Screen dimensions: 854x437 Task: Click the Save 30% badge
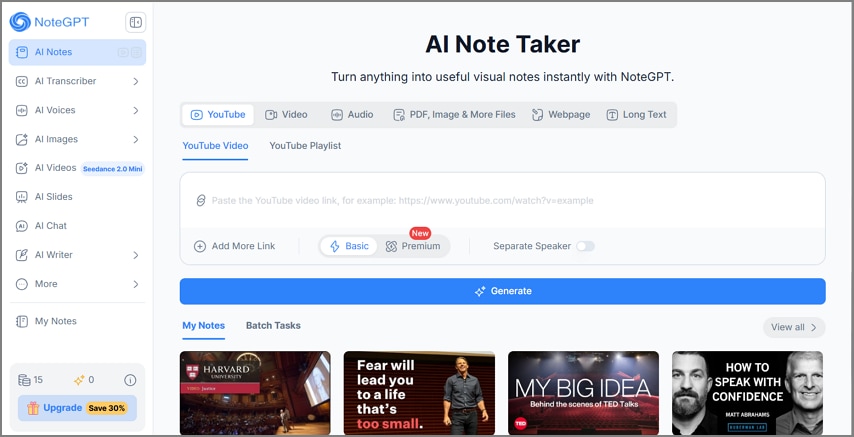coord(106,408)
